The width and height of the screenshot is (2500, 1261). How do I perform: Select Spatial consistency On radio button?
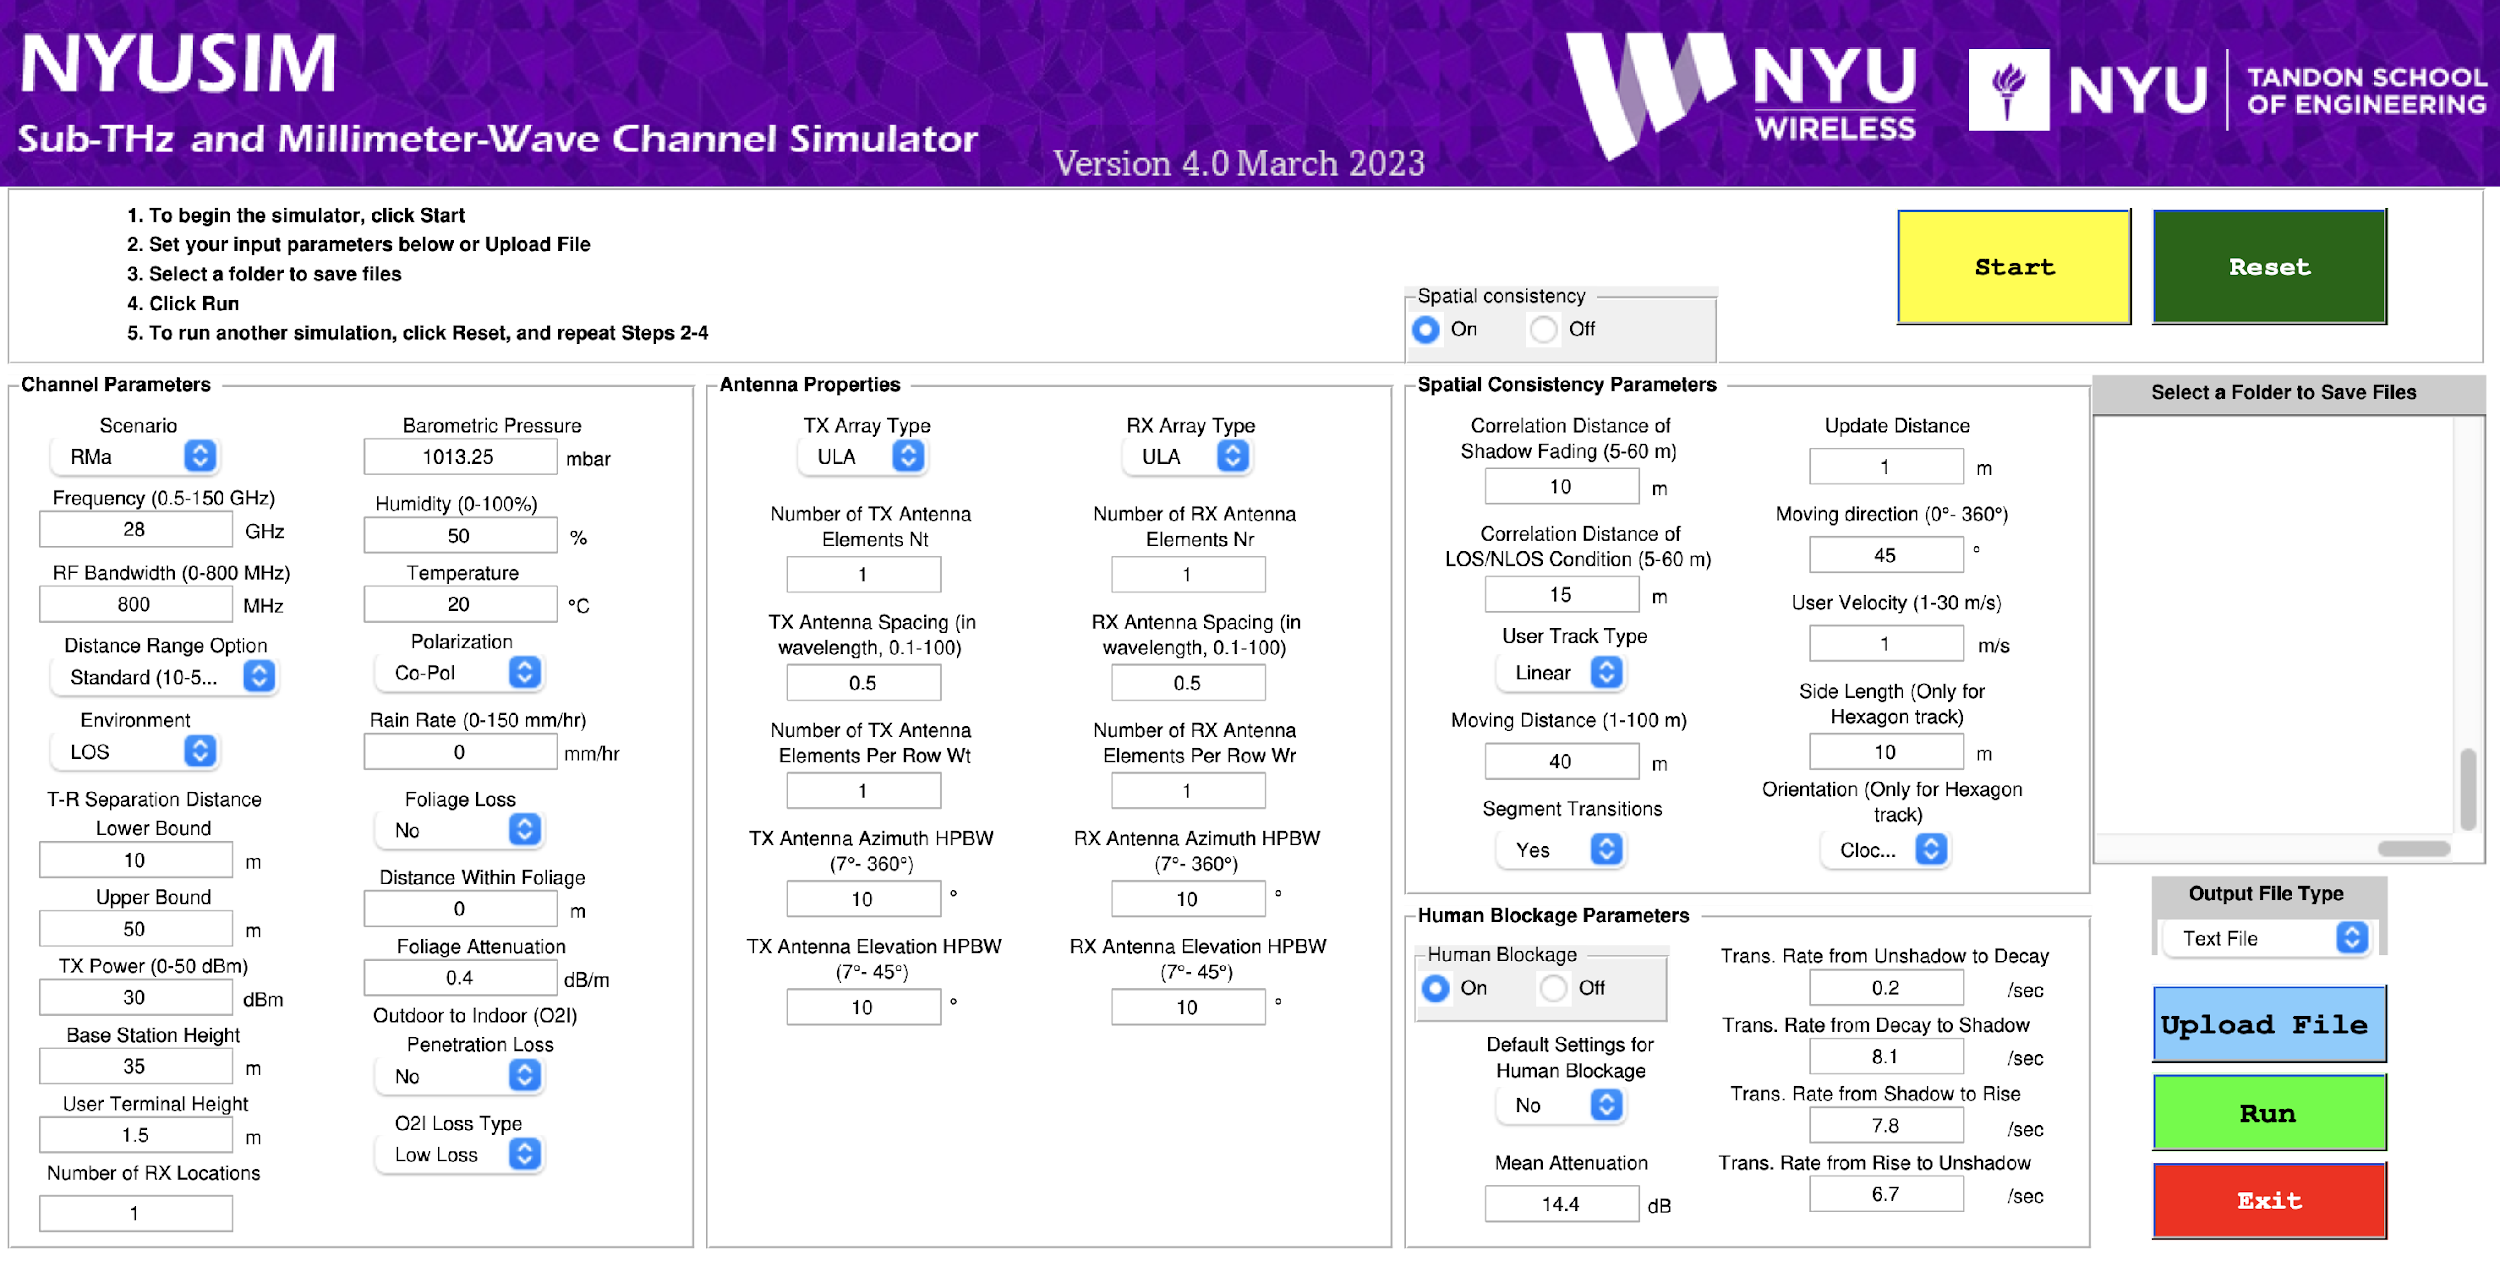point(1426,329)
